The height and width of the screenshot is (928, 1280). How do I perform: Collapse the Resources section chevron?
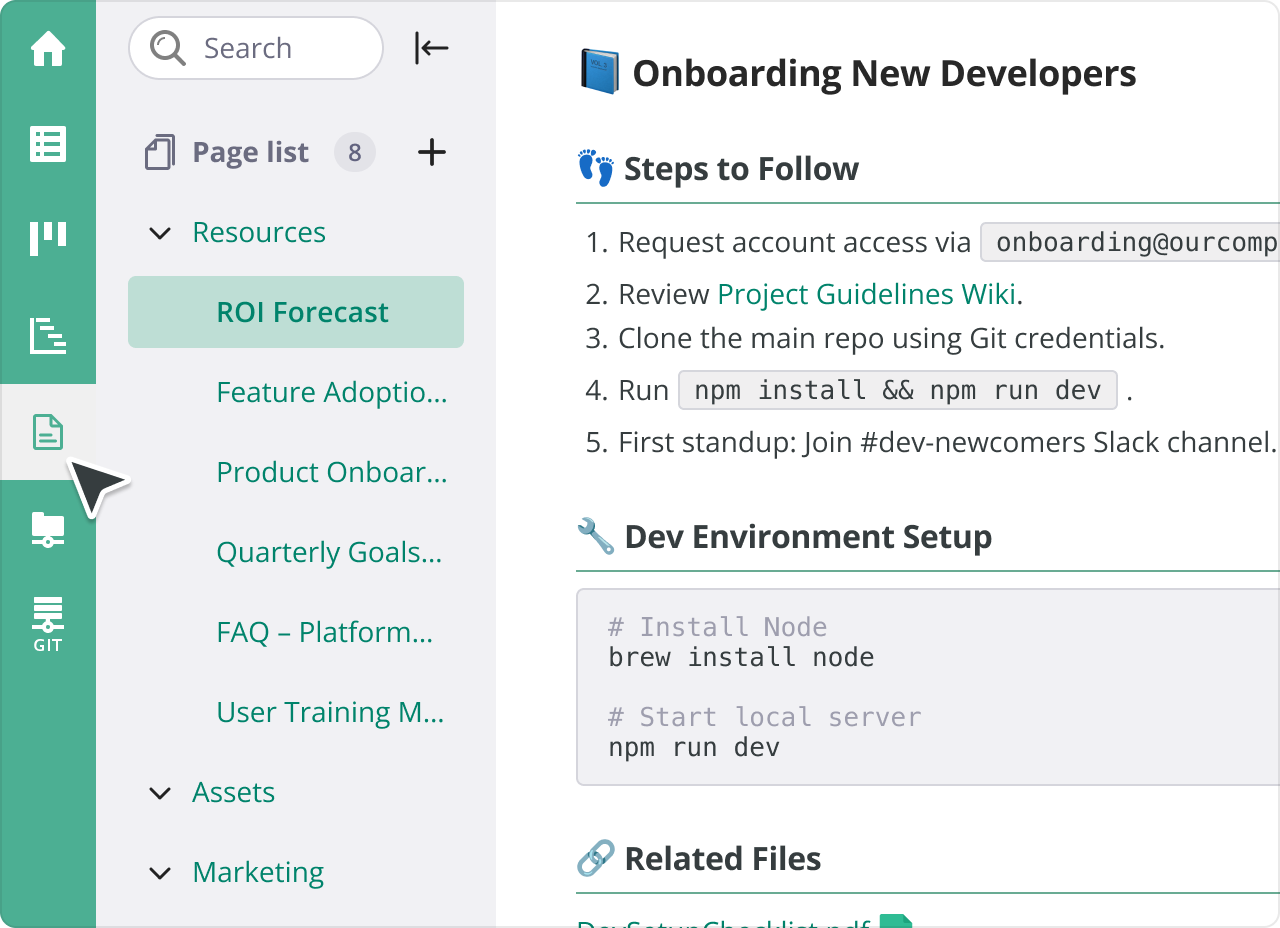point(160,233)
